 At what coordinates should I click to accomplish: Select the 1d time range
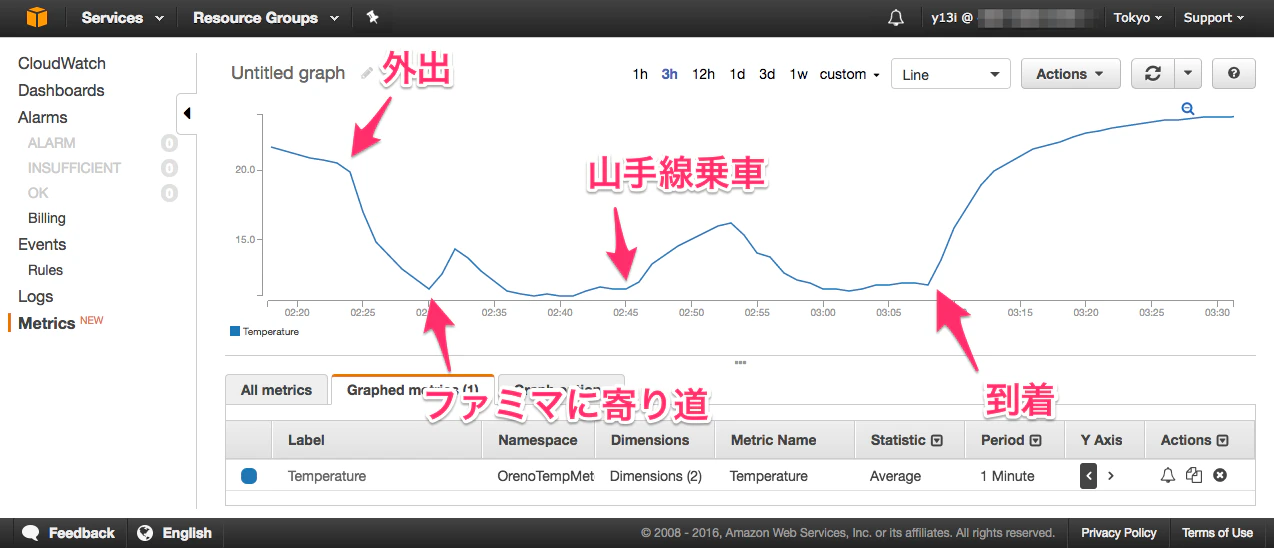[737, 74]
